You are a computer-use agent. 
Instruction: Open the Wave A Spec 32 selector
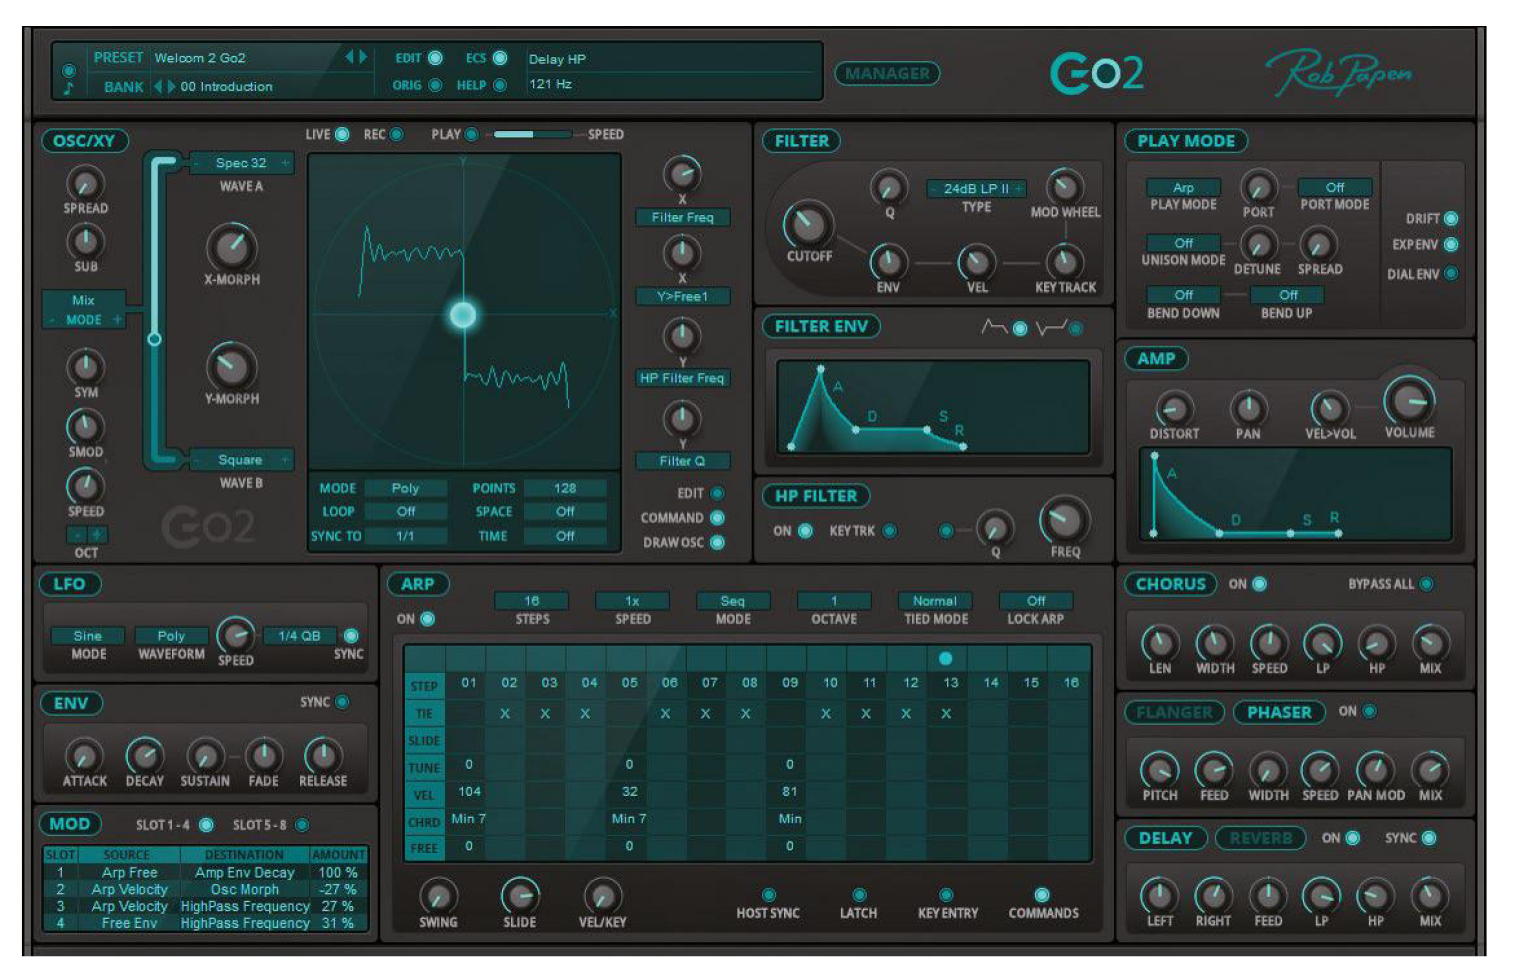point(241,163)
